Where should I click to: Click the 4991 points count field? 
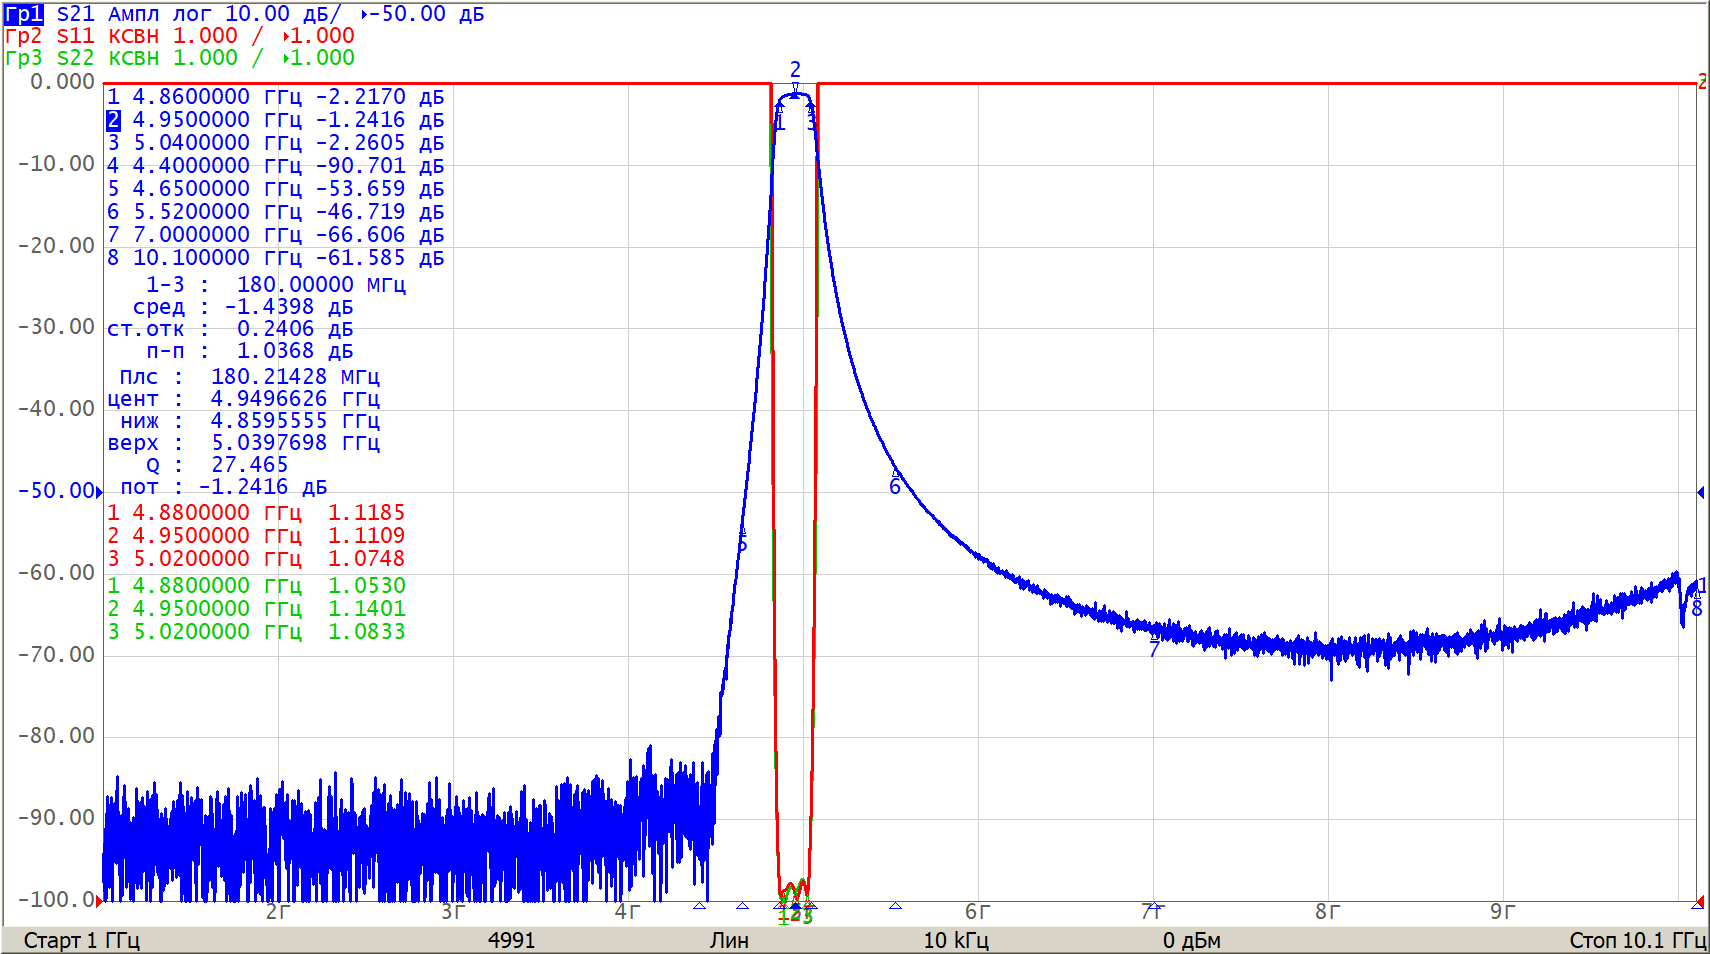click(511, 940)
